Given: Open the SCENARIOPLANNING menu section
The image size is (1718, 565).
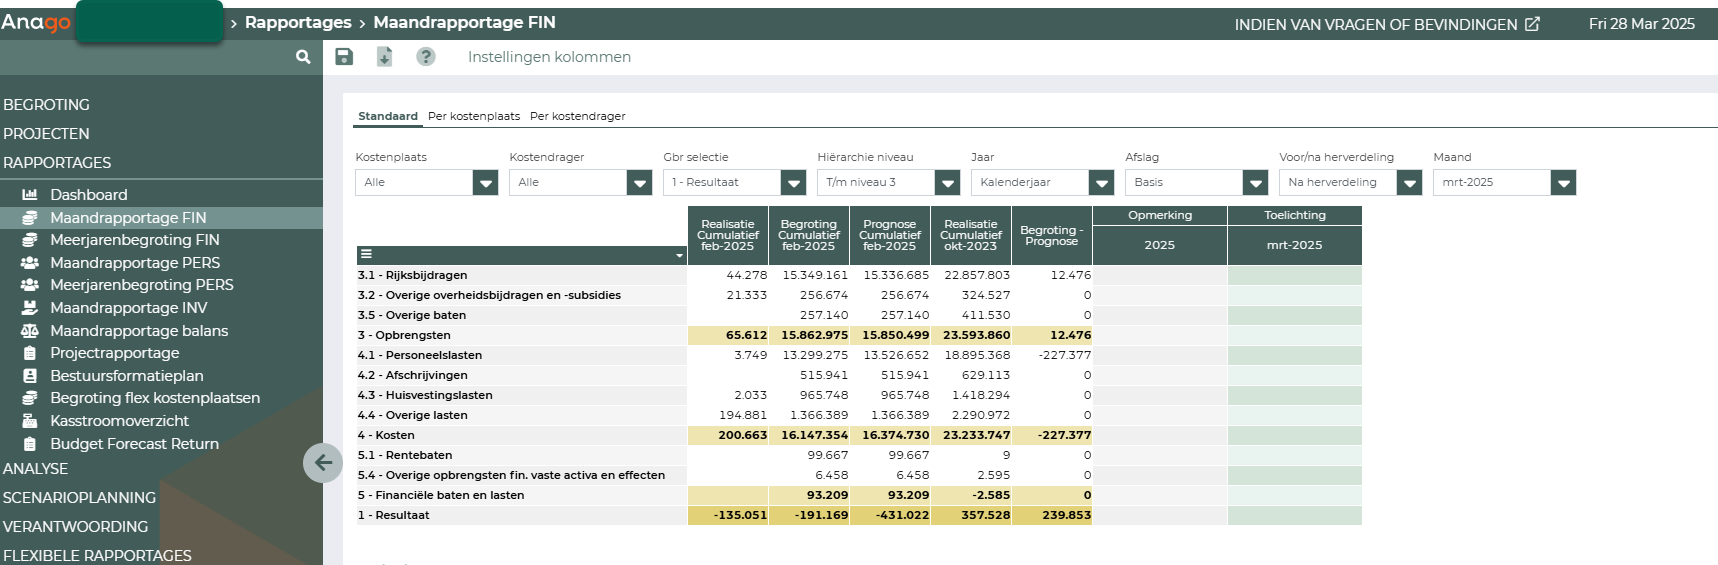Looking at the screenshot, I should pyautogui.click(x=80, y=498).
